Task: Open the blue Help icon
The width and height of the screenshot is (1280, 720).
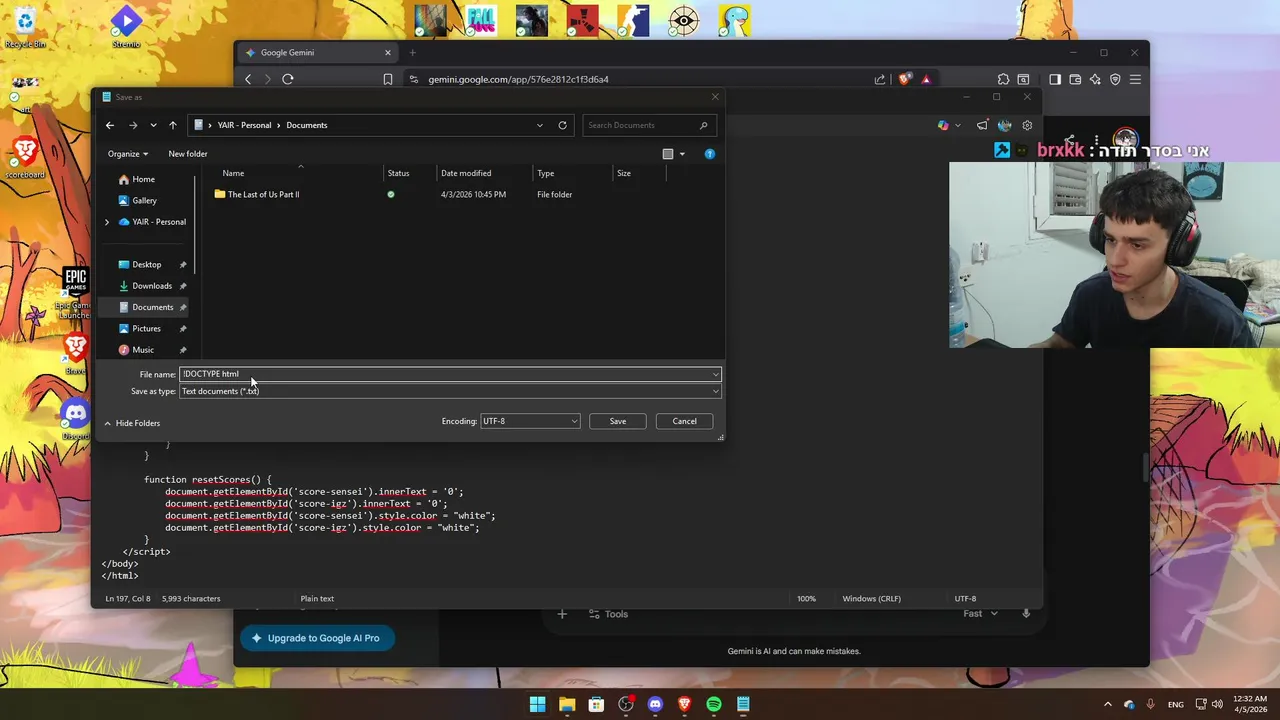Action: pyautogui.click(x=710, y=154)
